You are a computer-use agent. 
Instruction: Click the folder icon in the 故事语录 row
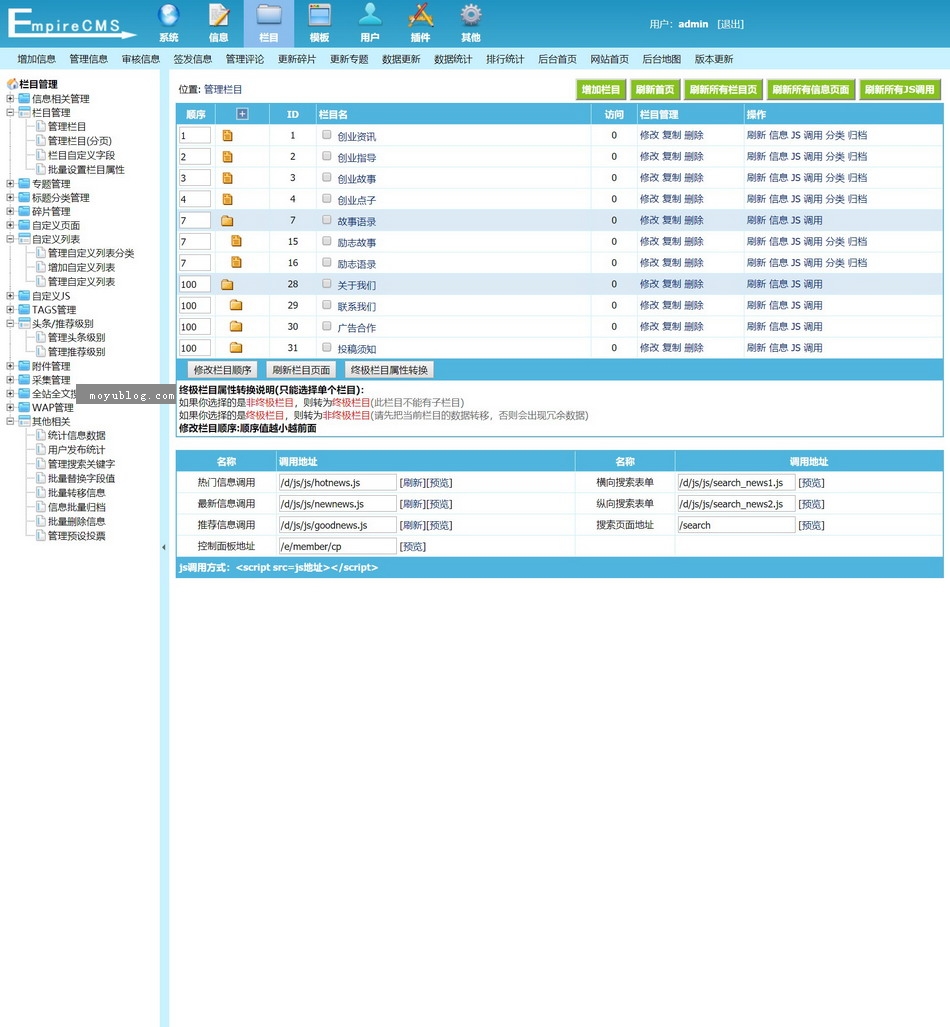227,220
